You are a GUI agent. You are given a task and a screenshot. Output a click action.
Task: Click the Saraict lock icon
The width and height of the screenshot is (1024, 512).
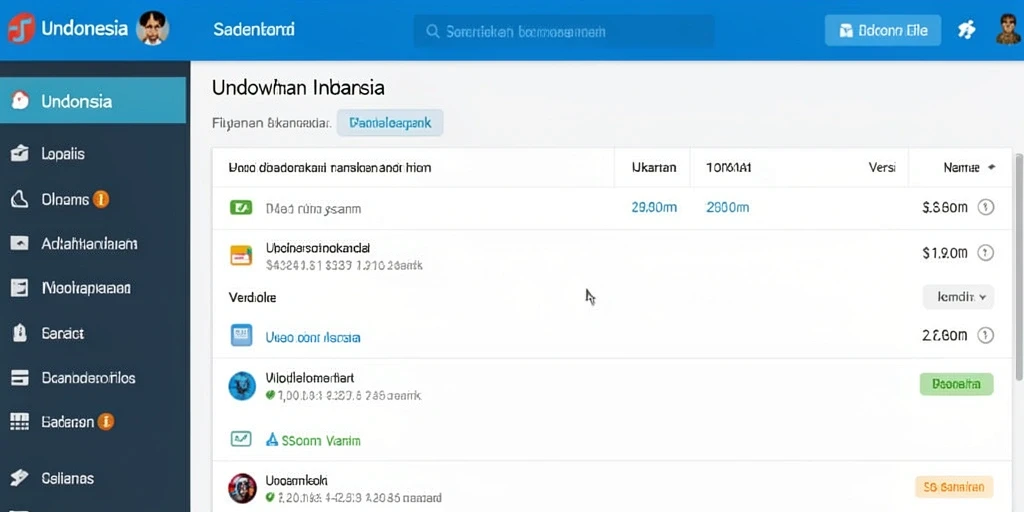(x=20, y=333)
